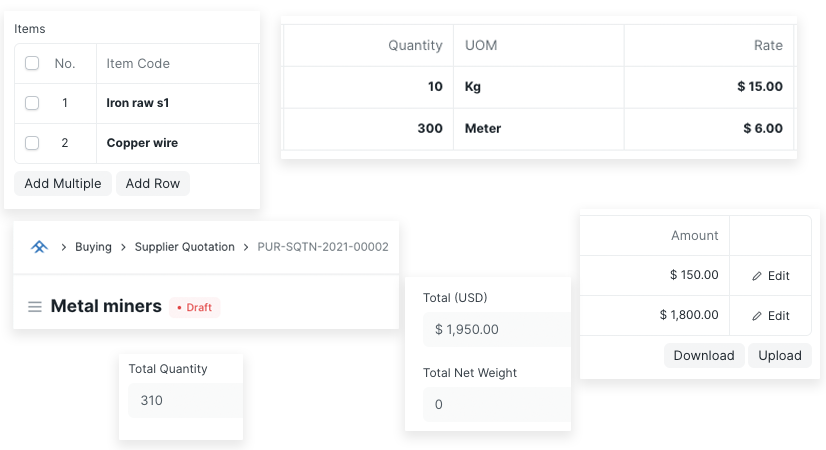Screen dimensions: 826x450
Task: Check the Iron raw s1 row checkbox
Action: tap(32, 103)
